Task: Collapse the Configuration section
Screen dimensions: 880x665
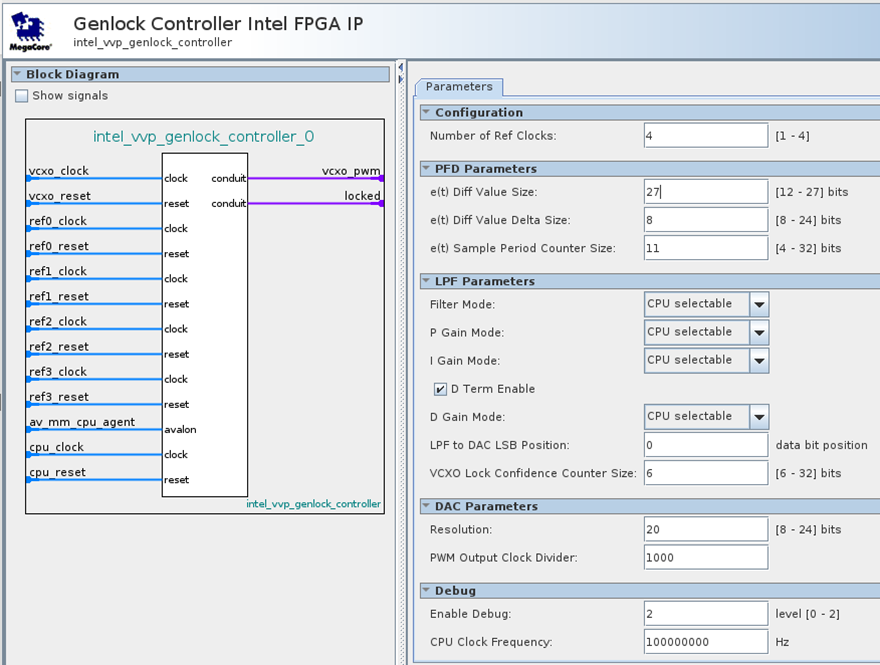Action: tap(427, 113)
